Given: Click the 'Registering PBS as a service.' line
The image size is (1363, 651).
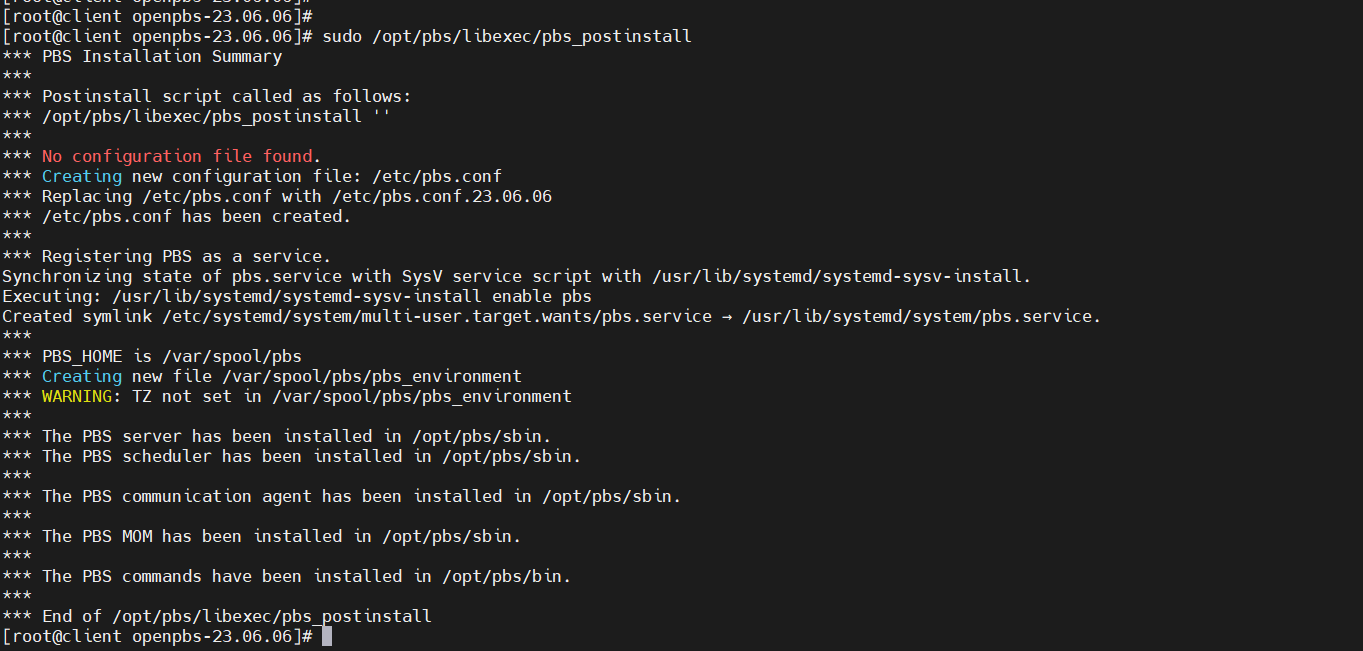Looking at the screenshot, I should (166, 256).
